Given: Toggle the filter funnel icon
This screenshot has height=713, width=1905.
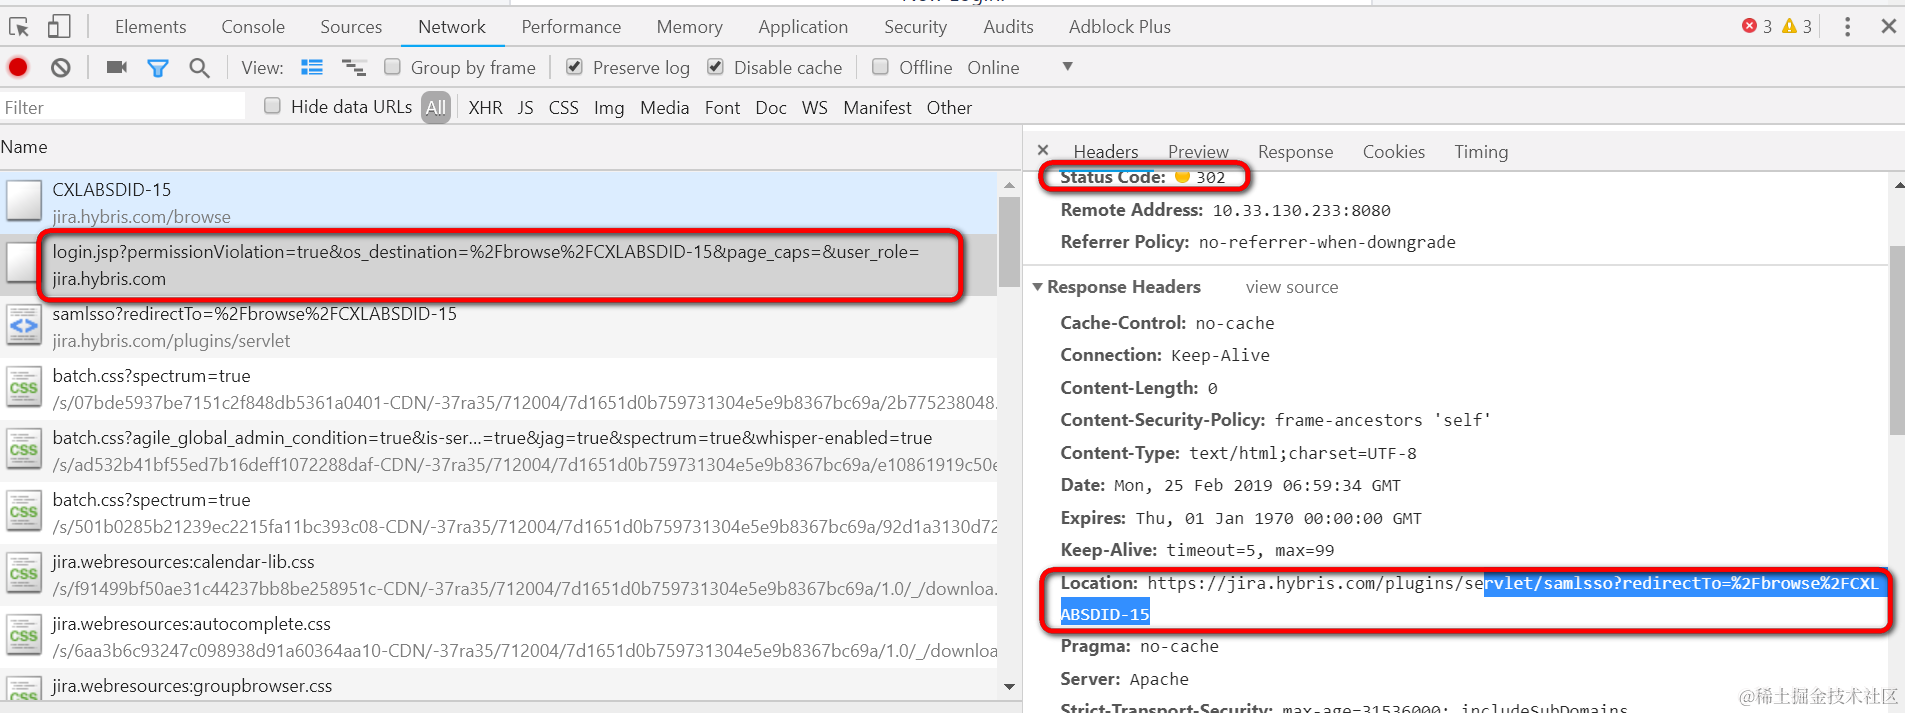Looking at the screenshot, I should pos(157,68).
